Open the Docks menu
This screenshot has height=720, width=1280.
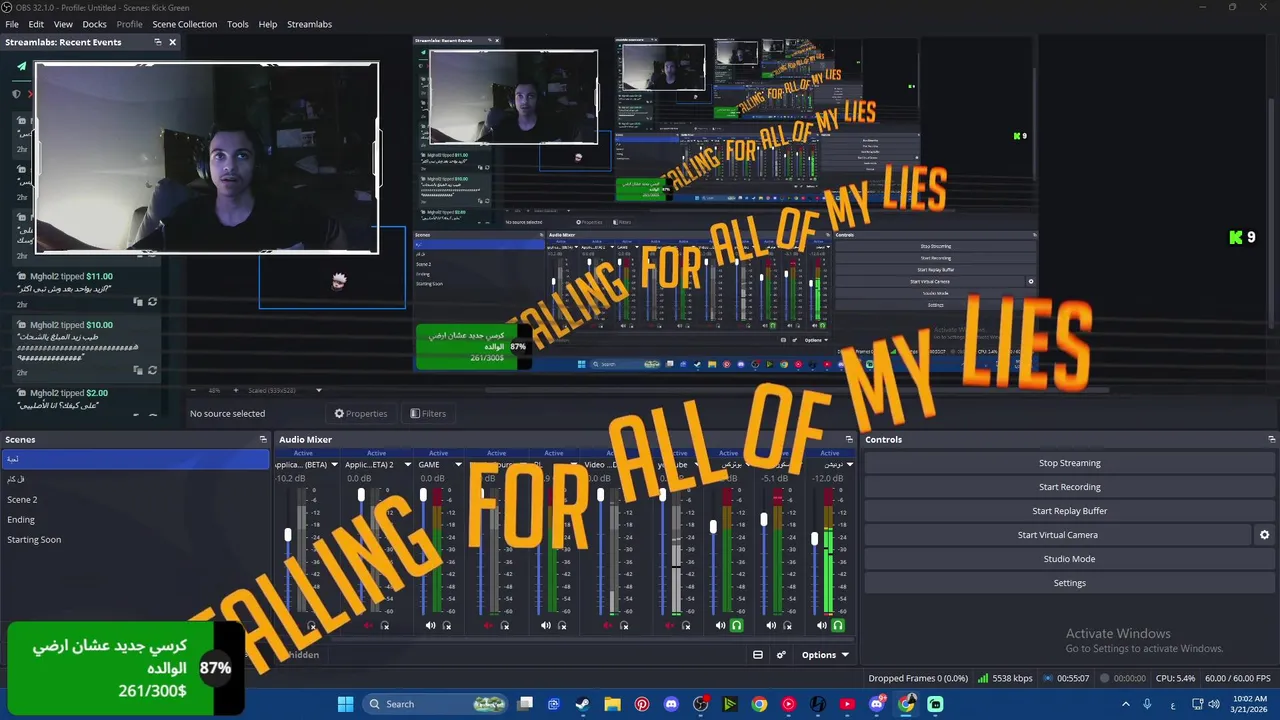[x=94, y=24]
